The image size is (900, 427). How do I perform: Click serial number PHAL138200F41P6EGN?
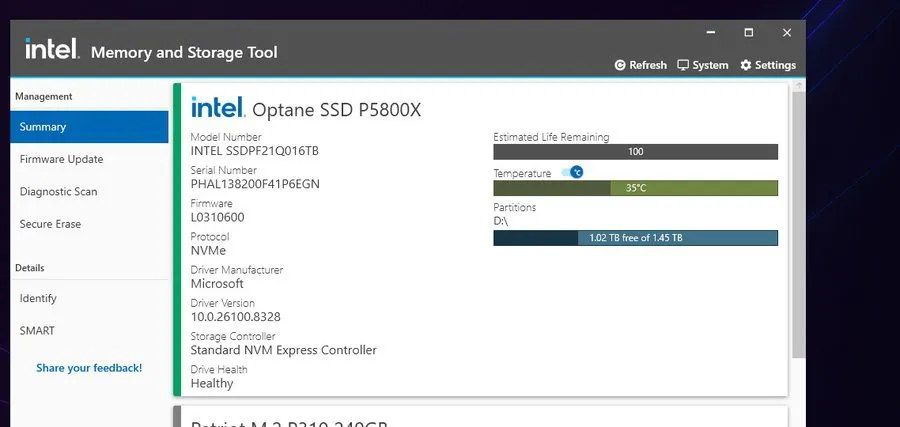pos(255,184)
